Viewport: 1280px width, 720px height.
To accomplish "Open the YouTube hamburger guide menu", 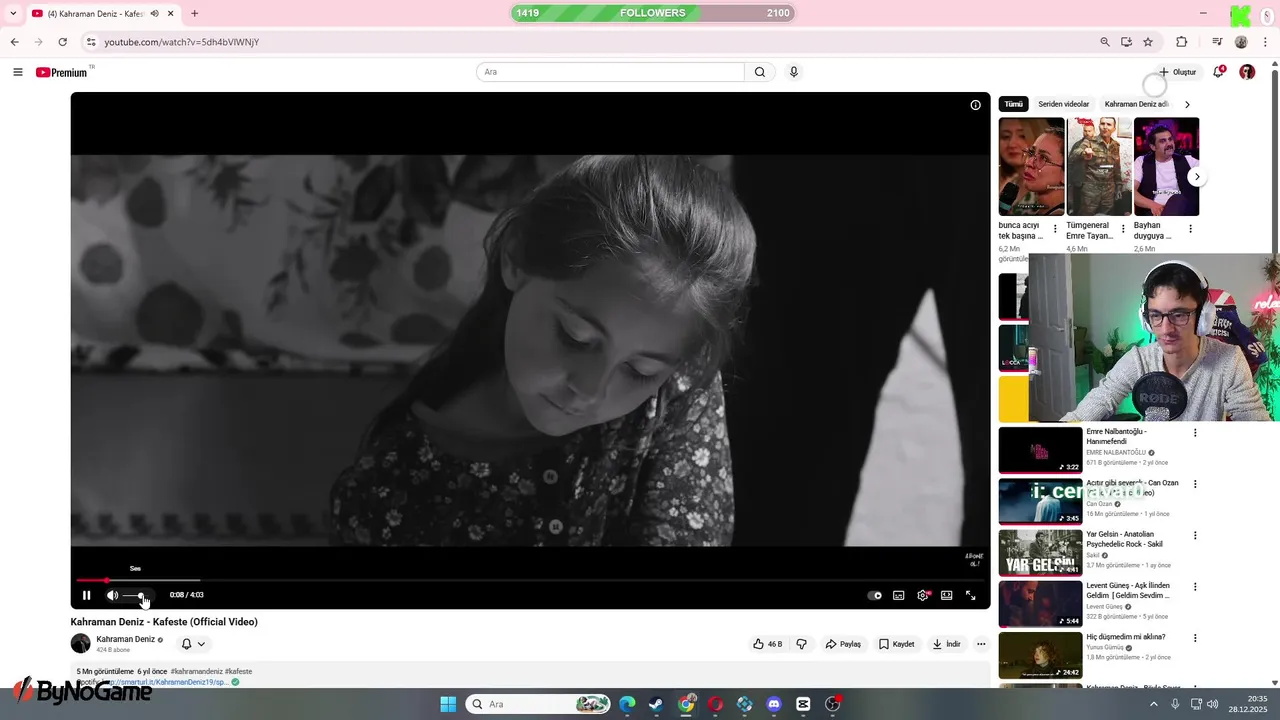I will [17, 72].
